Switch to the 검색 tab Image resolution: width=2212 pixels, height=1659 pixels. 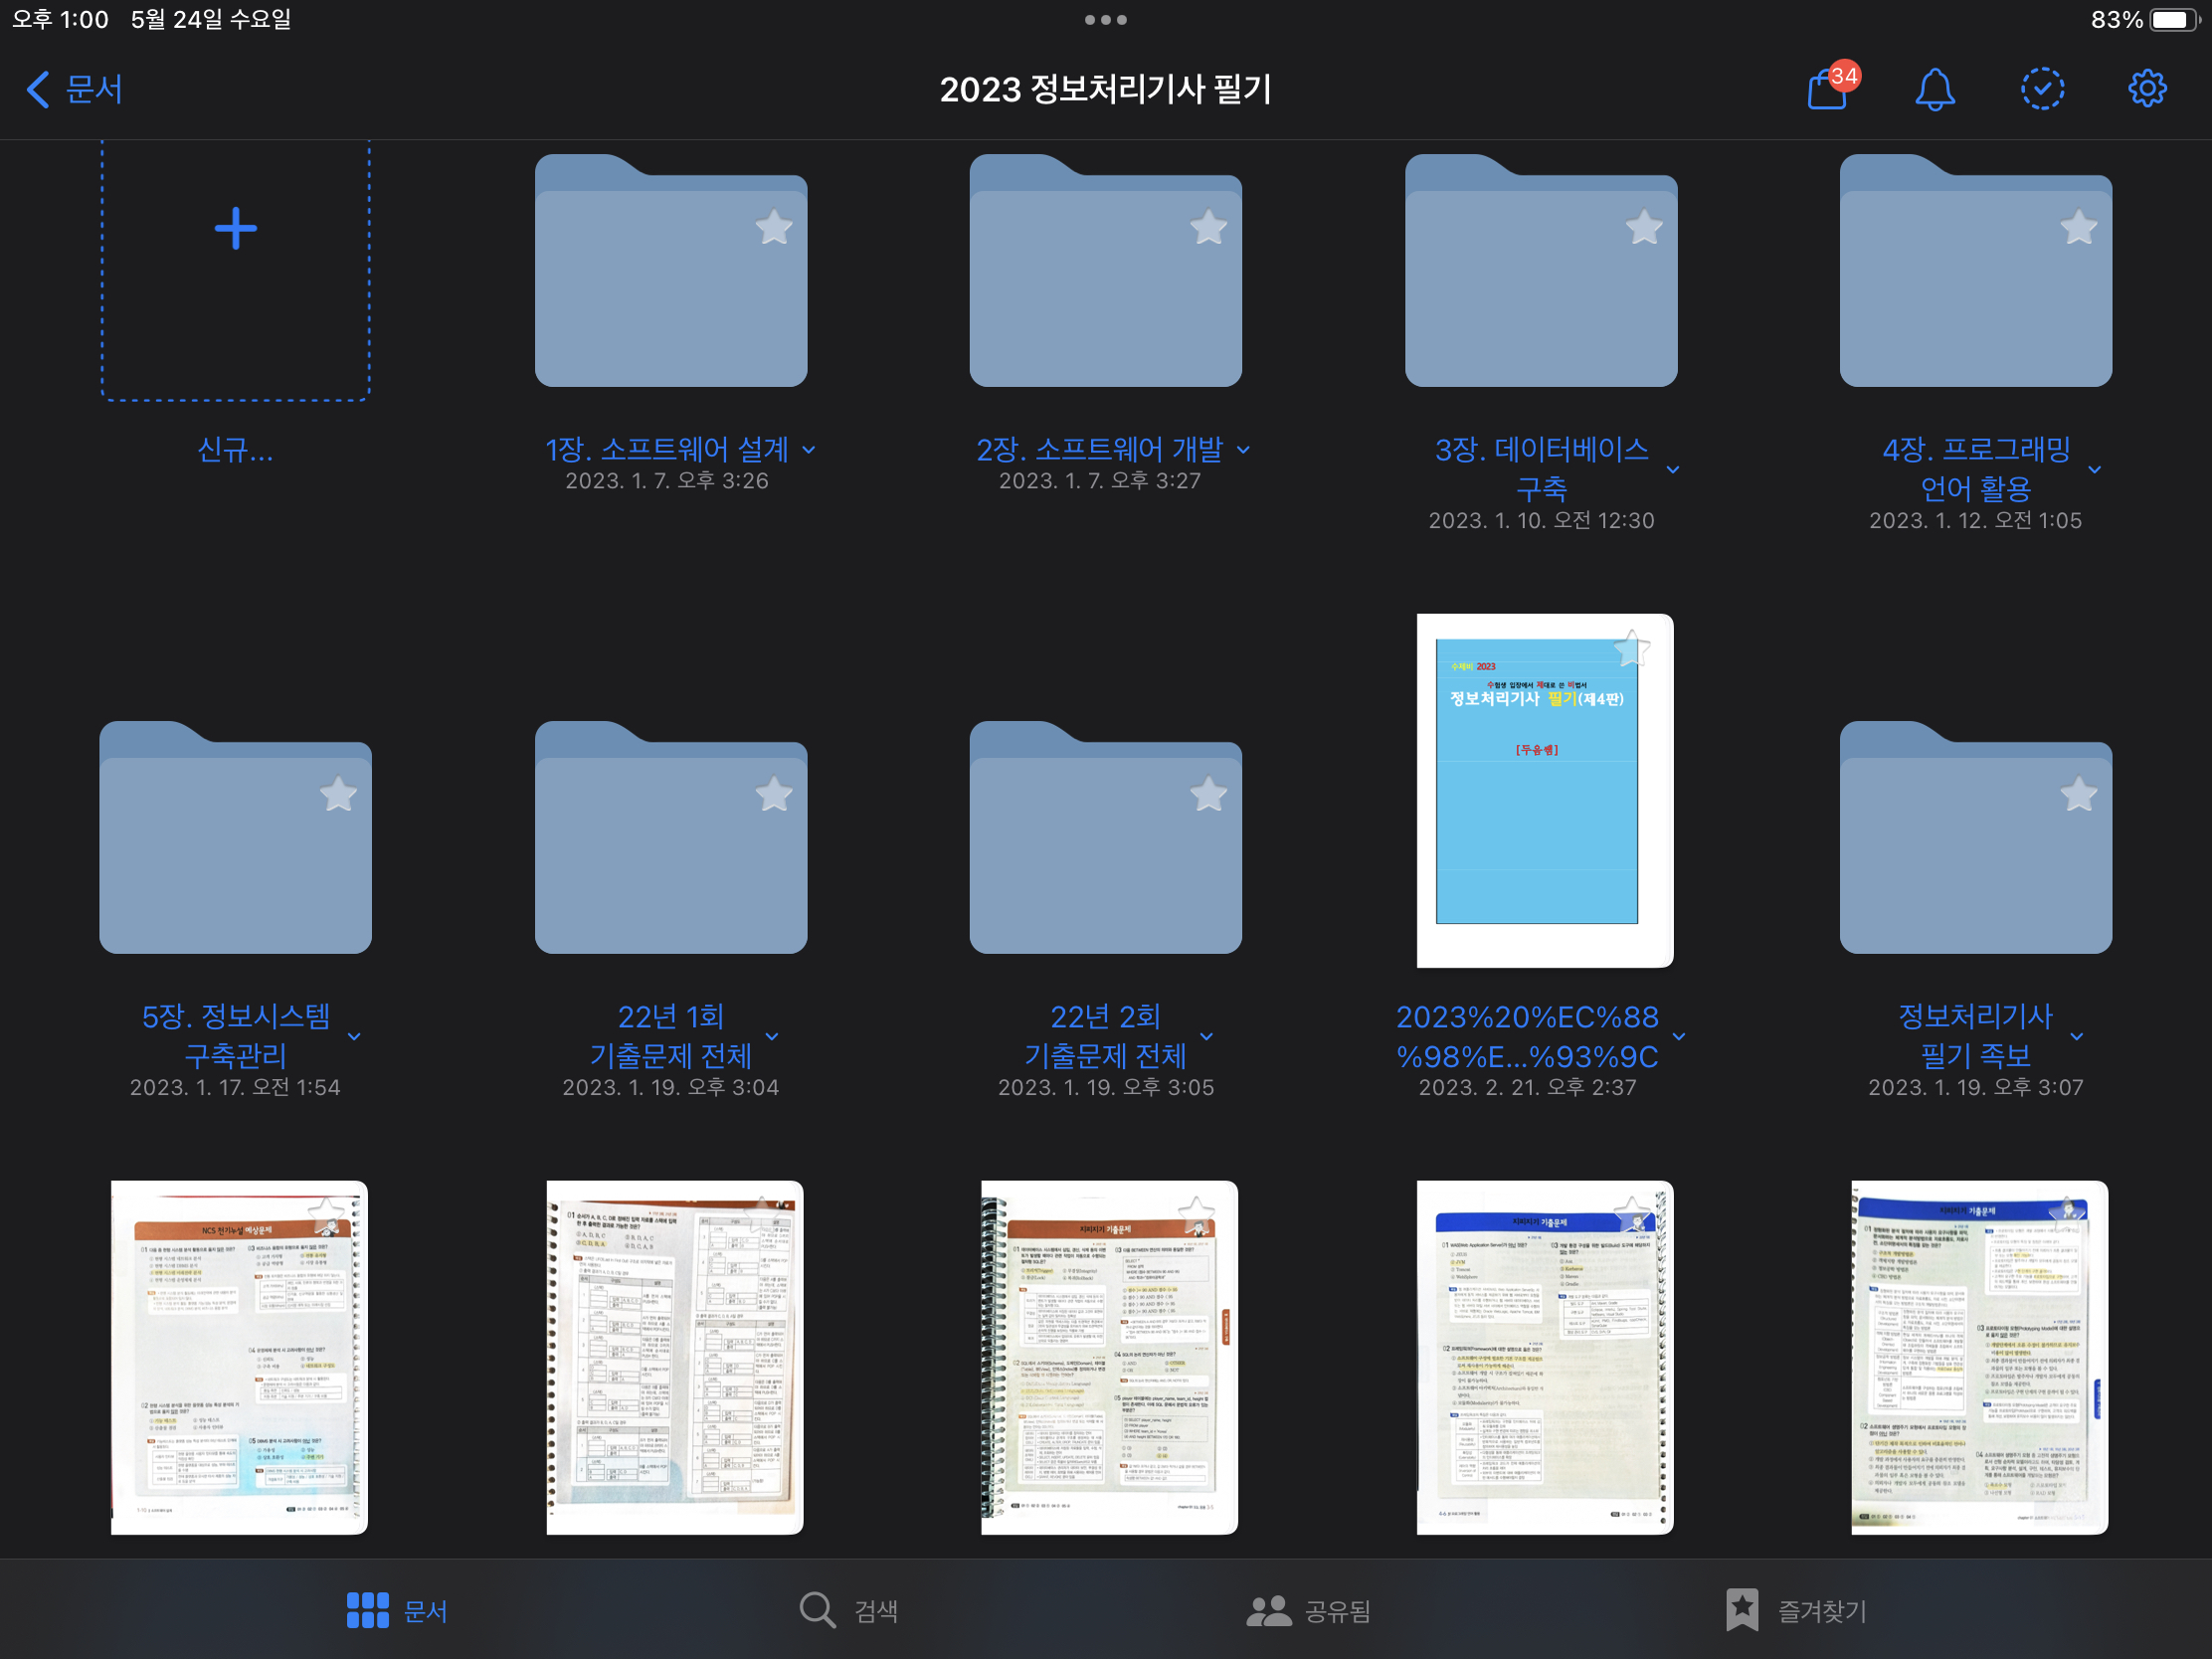[848, 1610]
